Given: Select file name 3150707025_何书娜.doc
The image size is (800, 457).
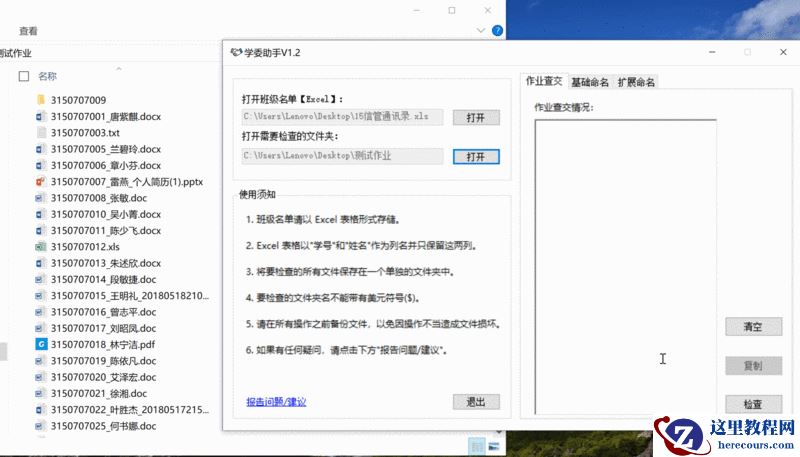Looking at the screenshot, I should click(103, 426).
